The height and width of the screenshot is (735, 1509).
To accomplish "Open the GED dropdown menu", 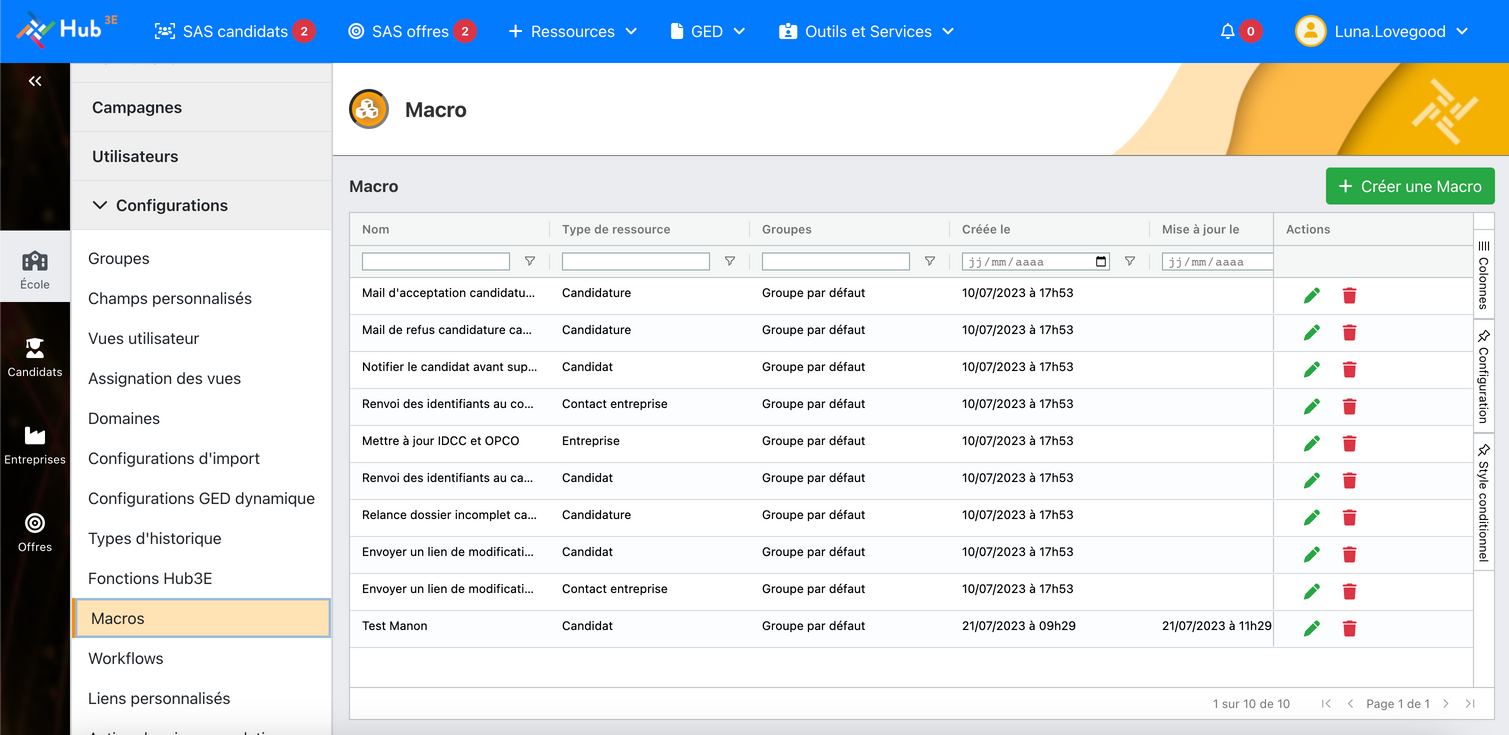I will click(x=708, y=31).
